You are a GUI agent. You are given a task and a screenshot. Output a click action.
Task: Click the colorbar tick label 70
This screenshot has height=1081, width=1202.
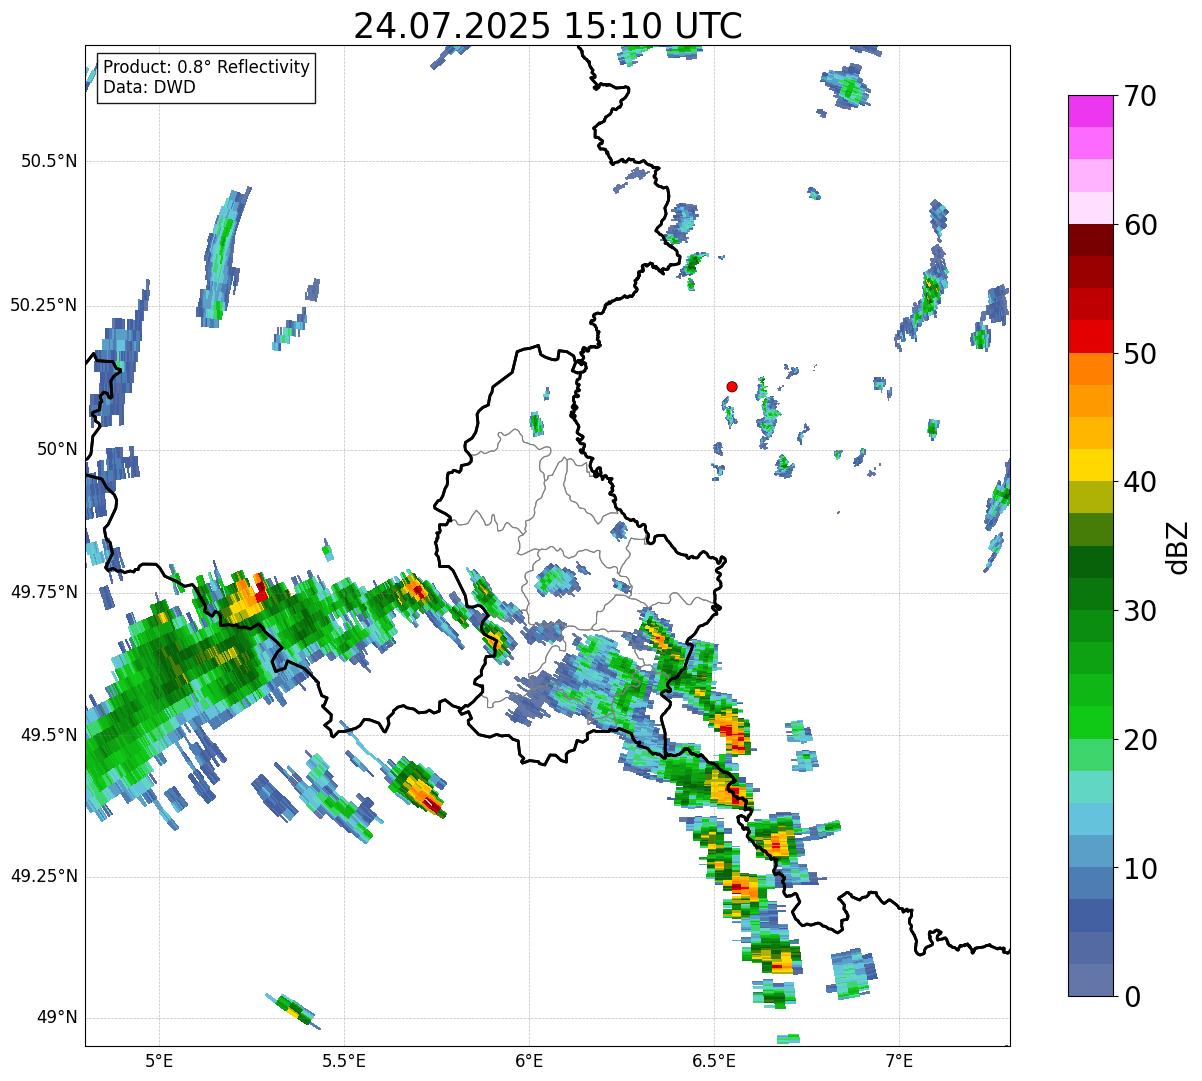click(x=1140, y=96)
